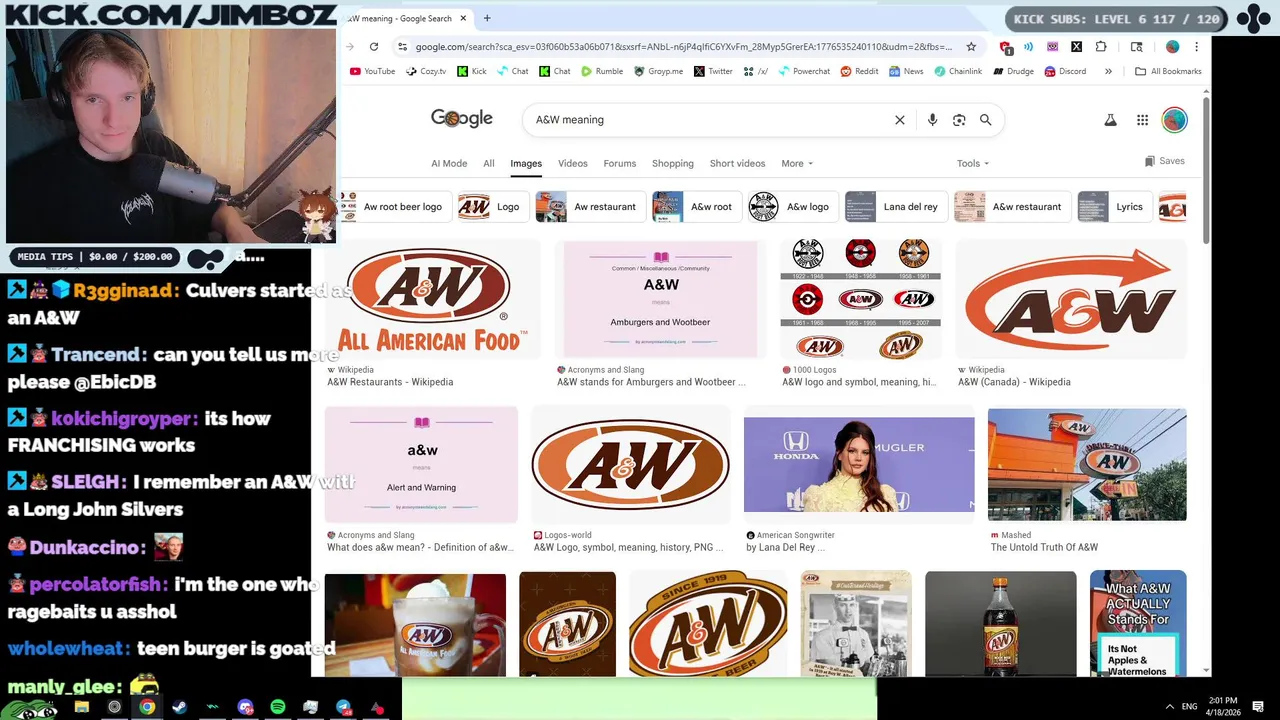Image resolution: width=1280 pixels, height=720 pixels.
Task: Filter by the Aw root beer logo chip
Action: [x=396, y=207]
